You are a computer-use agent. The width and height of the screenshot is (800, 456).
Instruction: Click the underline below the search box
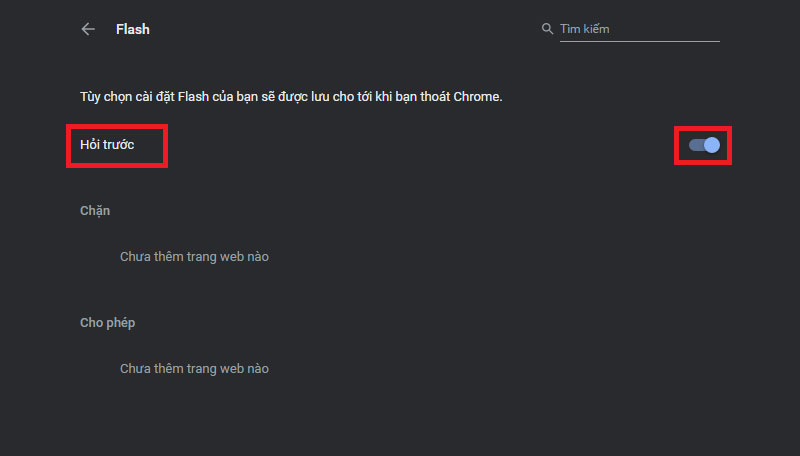[630, 41]
